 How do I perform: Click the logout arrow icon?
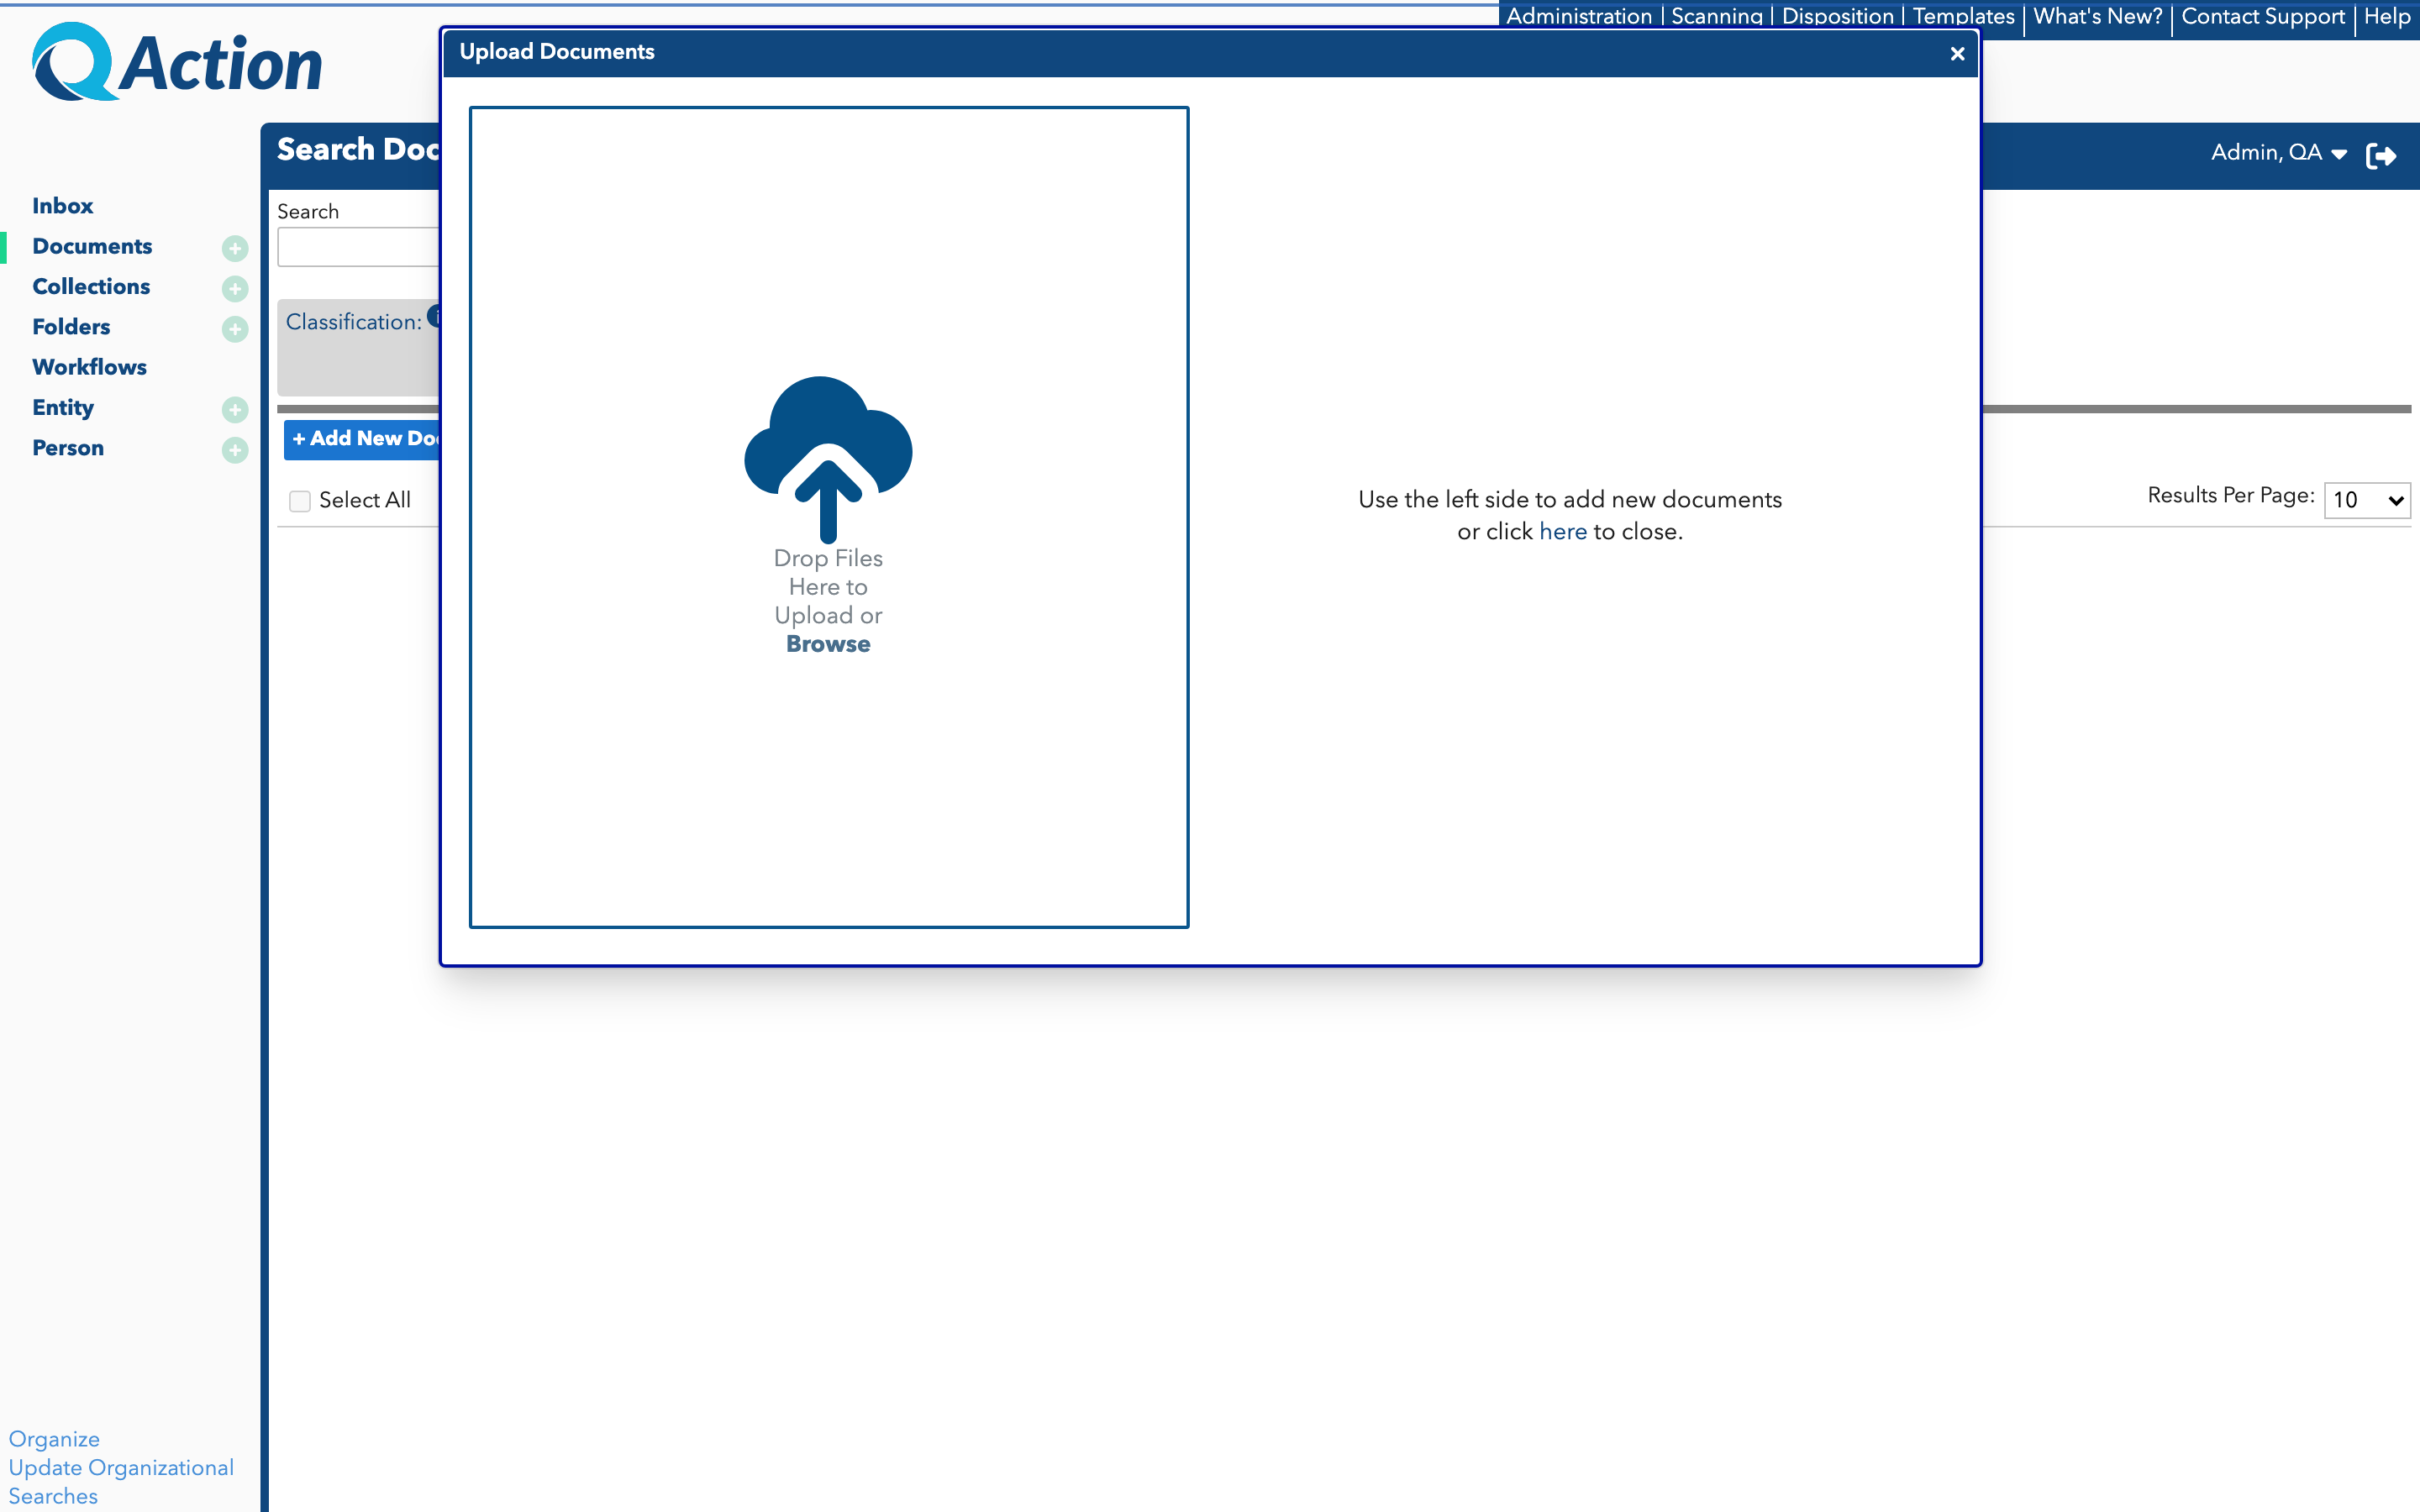(2381, 155)
